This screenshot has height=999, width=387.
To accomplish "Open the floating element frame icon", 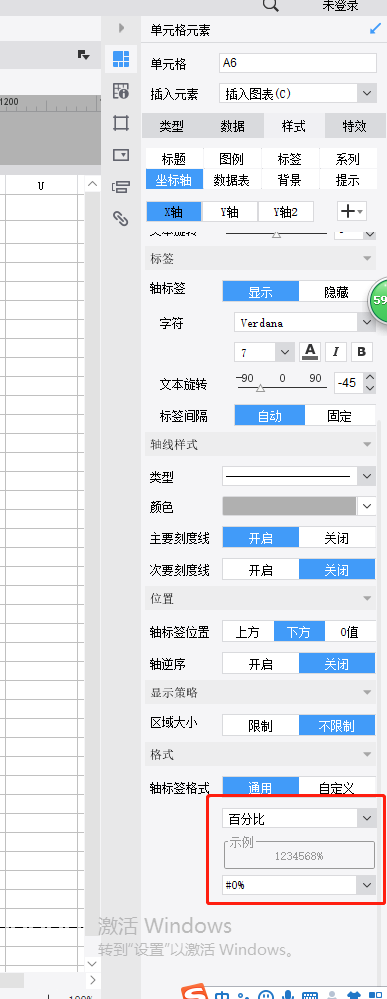I will [x=121, y=123].
